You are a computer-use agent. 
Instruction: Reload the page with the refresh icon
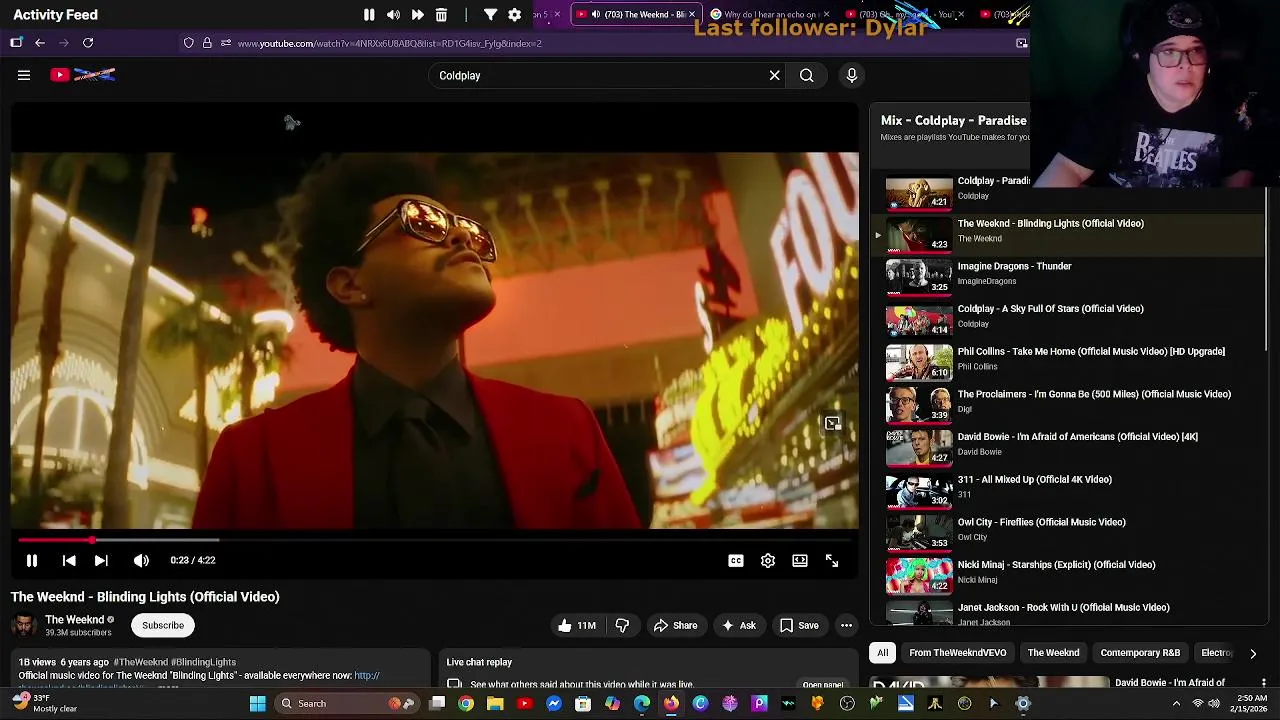point(88,43)
